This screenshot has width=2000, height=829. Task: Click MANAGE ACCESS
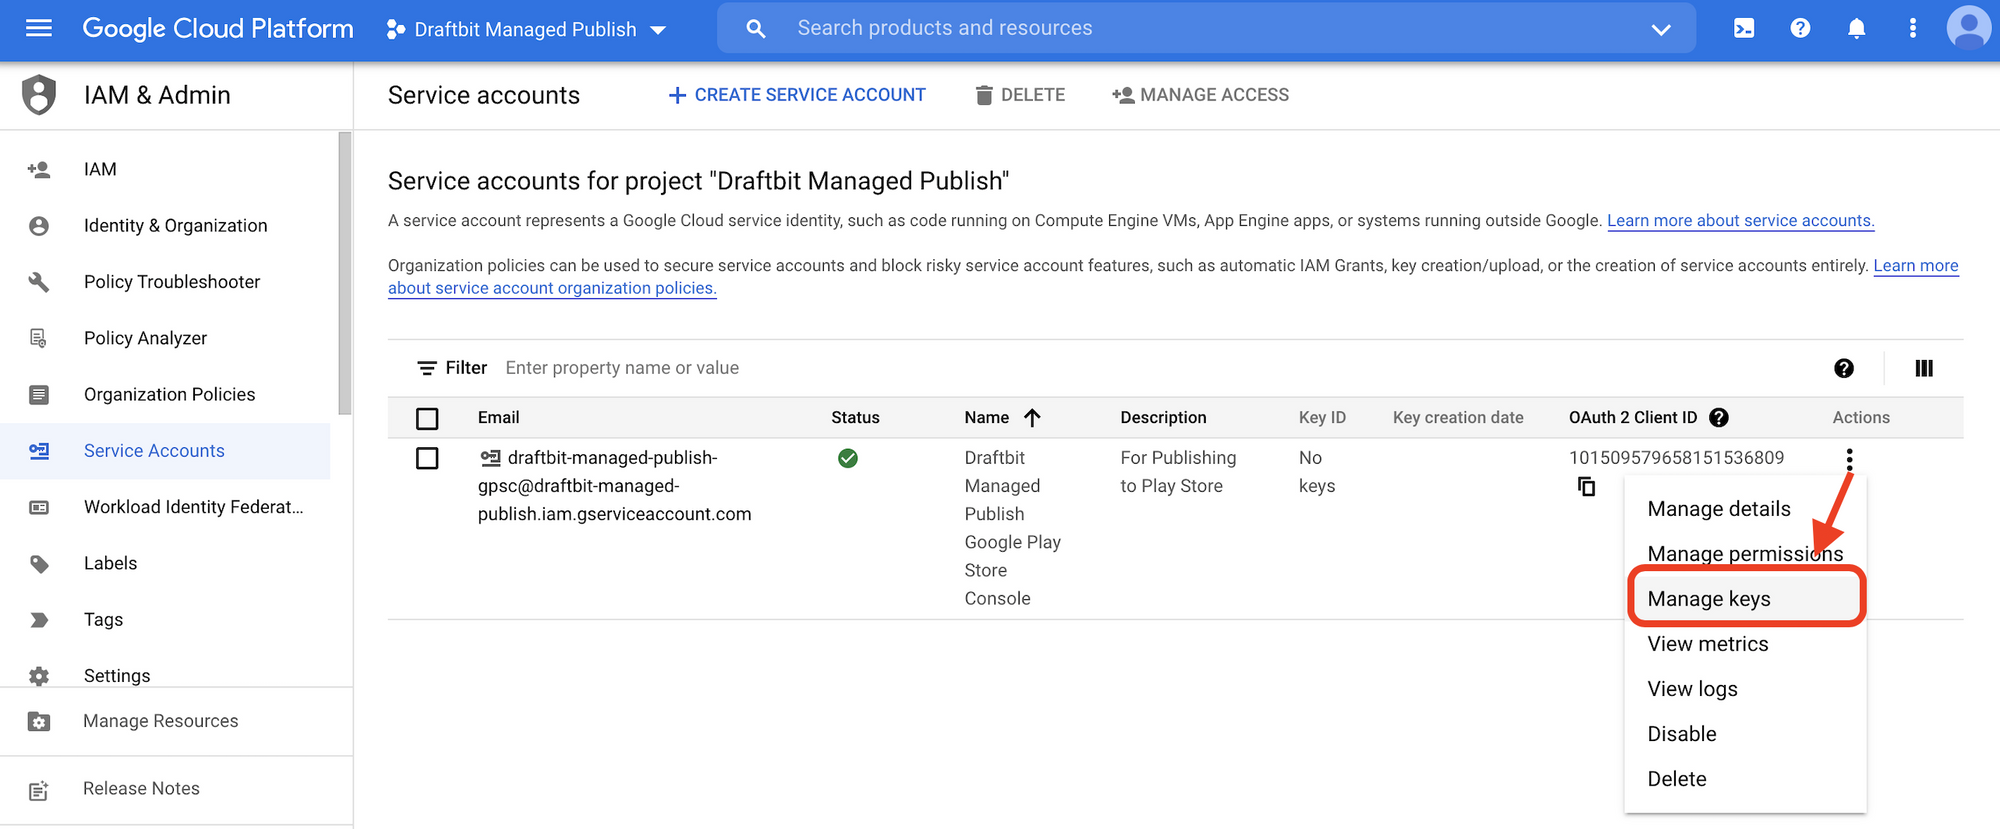click(1200, 95)
